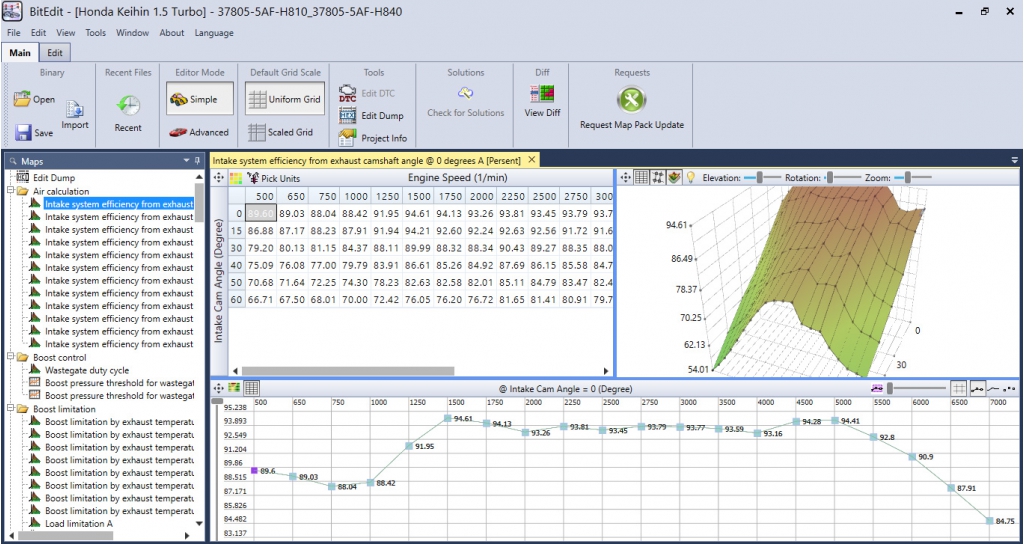Screen dimensions: 1024x544
Task: Select line-only graph style
Action: 994,388
